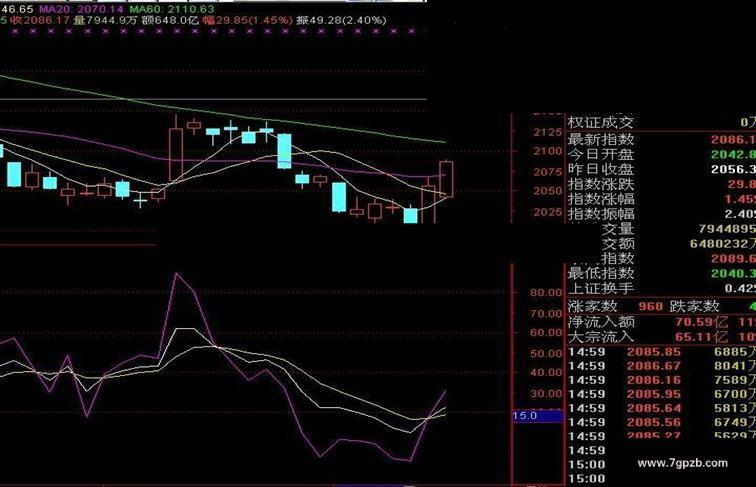
Task: Select the tick row priced 2086.16
Action: 662,380
